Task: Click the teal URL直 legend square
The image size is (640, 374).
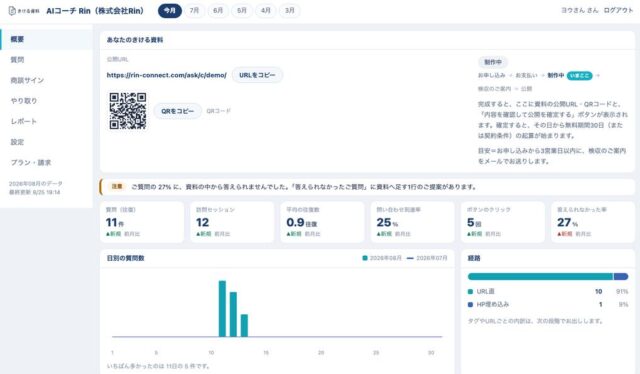Action: [470, 292]
